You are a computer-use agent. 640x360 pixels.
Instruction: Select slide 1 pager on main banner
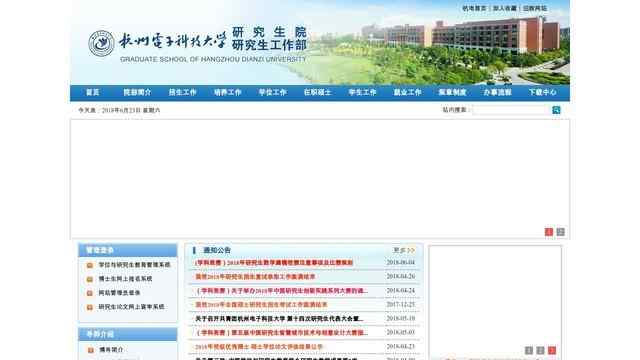549,232
